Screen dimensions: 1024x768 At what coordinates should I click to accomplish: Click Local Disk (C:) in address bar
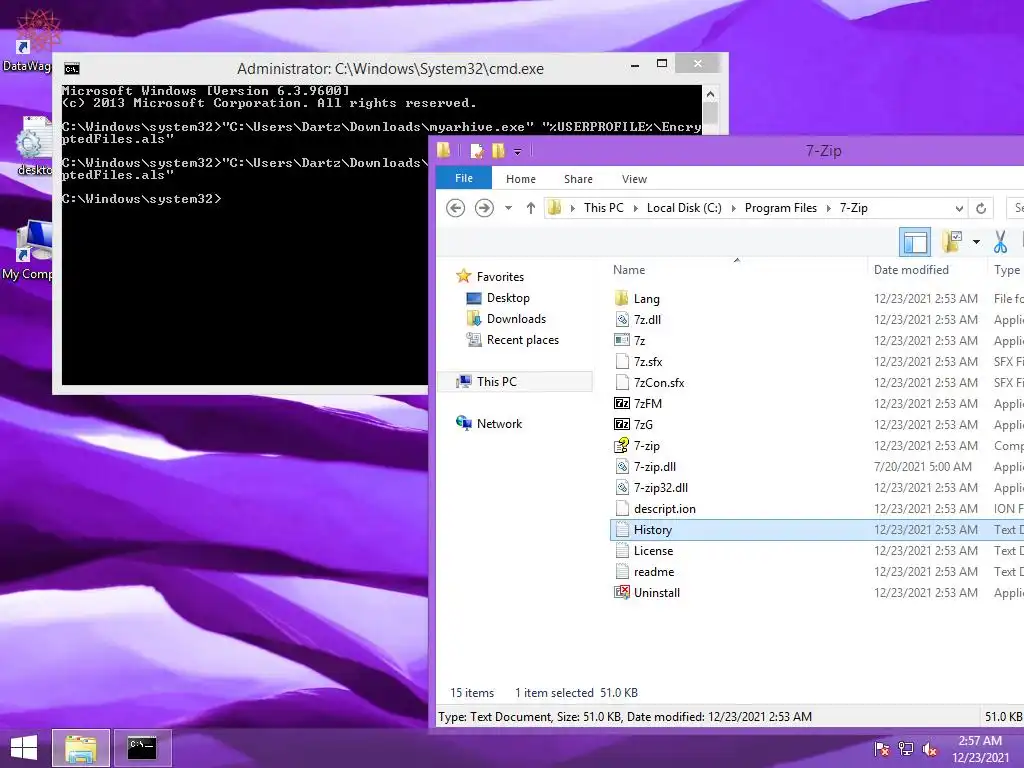point(684,208)
